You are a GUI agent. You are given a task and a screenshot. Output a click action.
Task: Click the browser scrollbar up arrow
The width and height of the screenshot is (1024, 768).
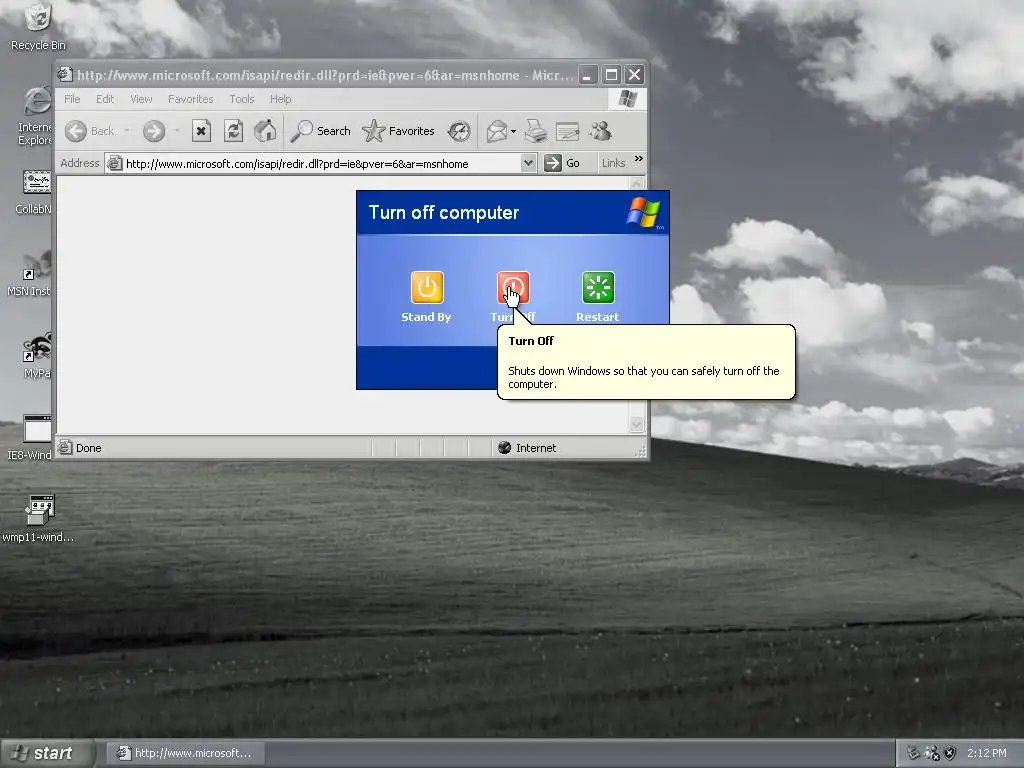tap(637, 184)
